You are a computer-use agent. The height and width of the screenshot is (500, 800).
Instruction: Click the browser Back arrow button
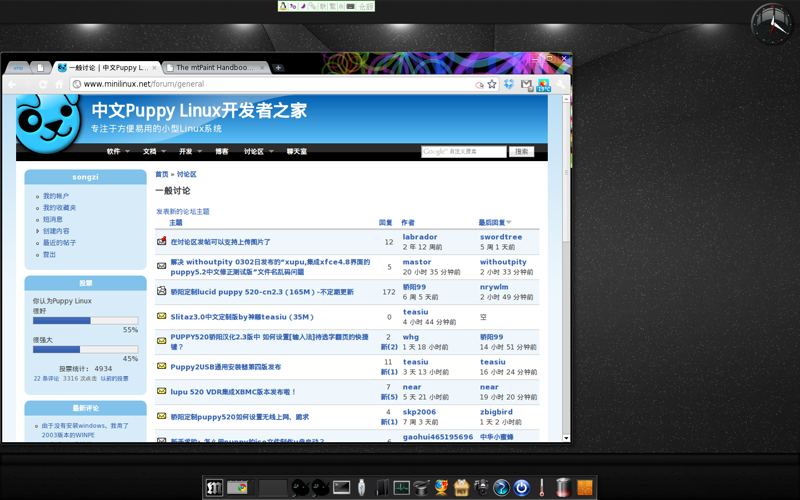coord(12,84)
